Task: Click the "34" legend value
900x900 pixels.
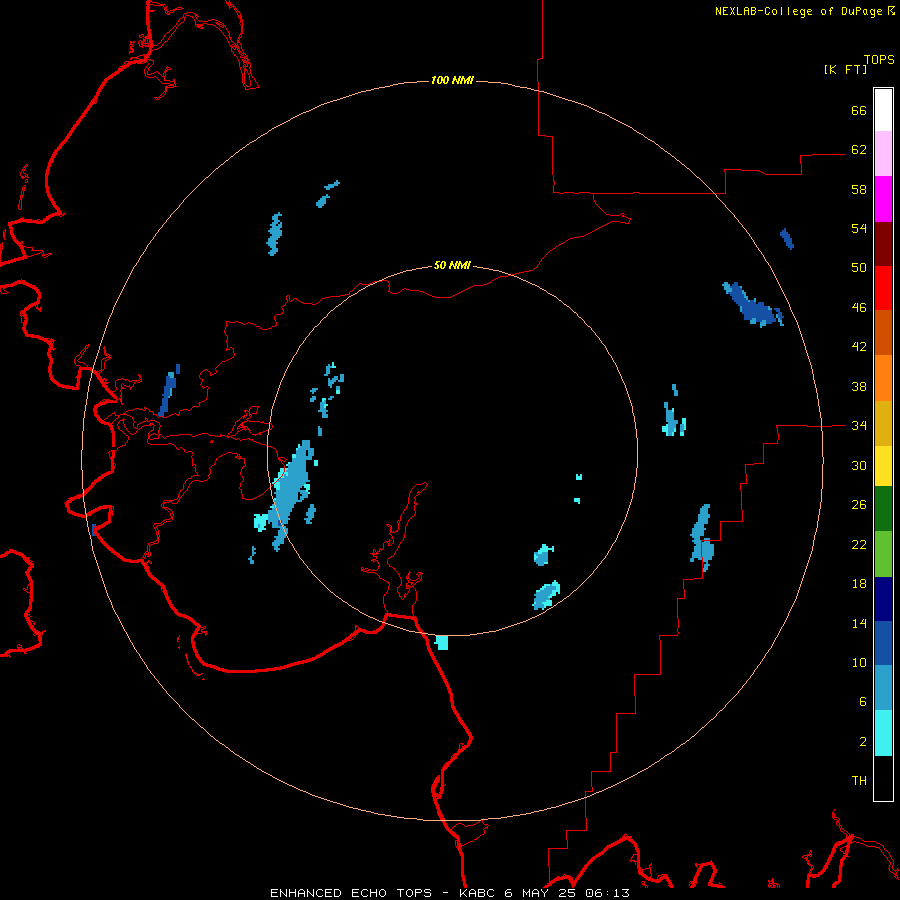Action: point(859,426)
